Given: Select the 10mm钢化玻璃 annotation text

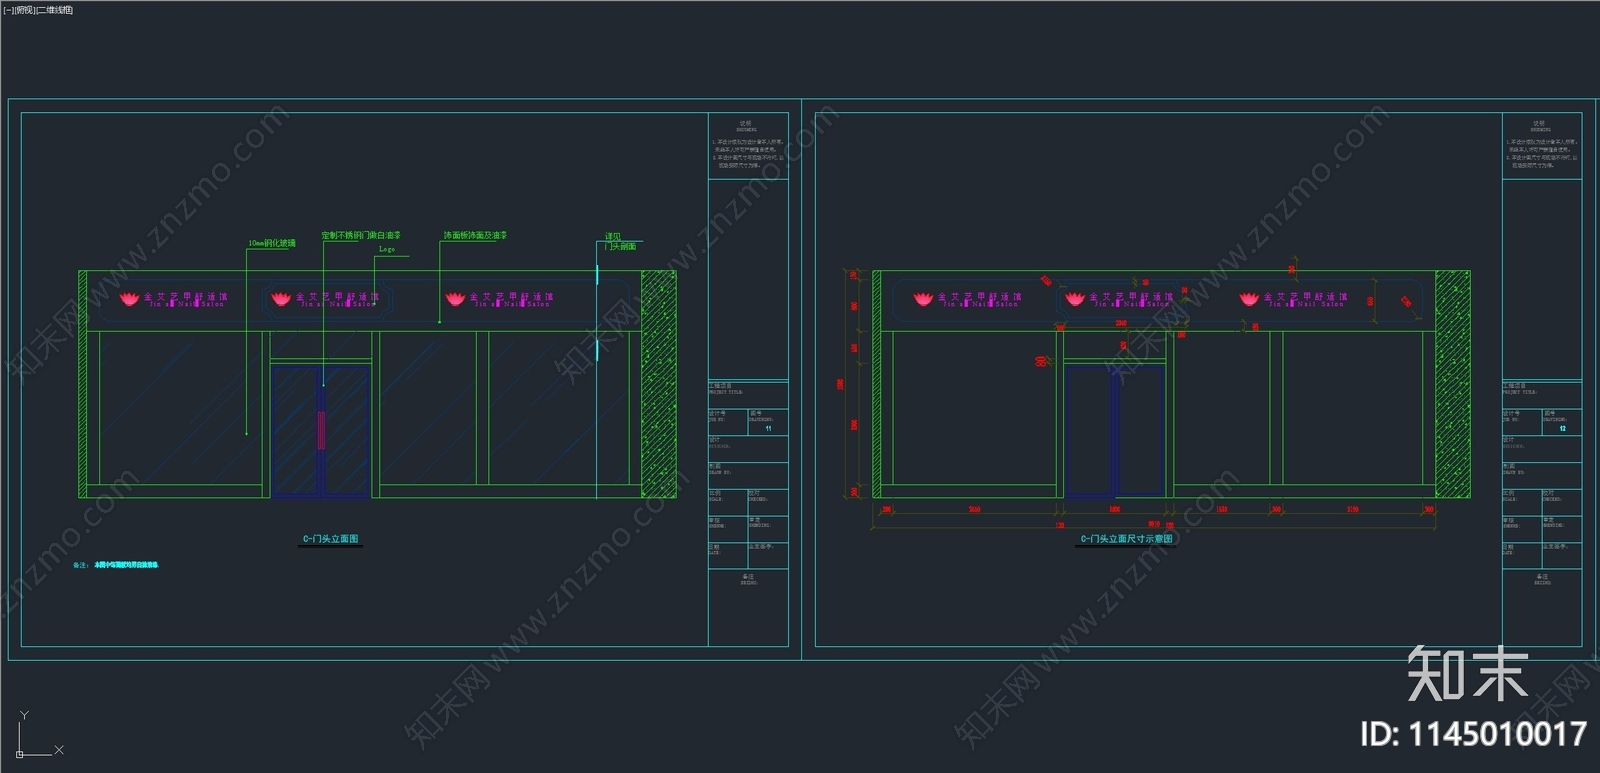Looking at the screenshot, I should click(272, 243).
